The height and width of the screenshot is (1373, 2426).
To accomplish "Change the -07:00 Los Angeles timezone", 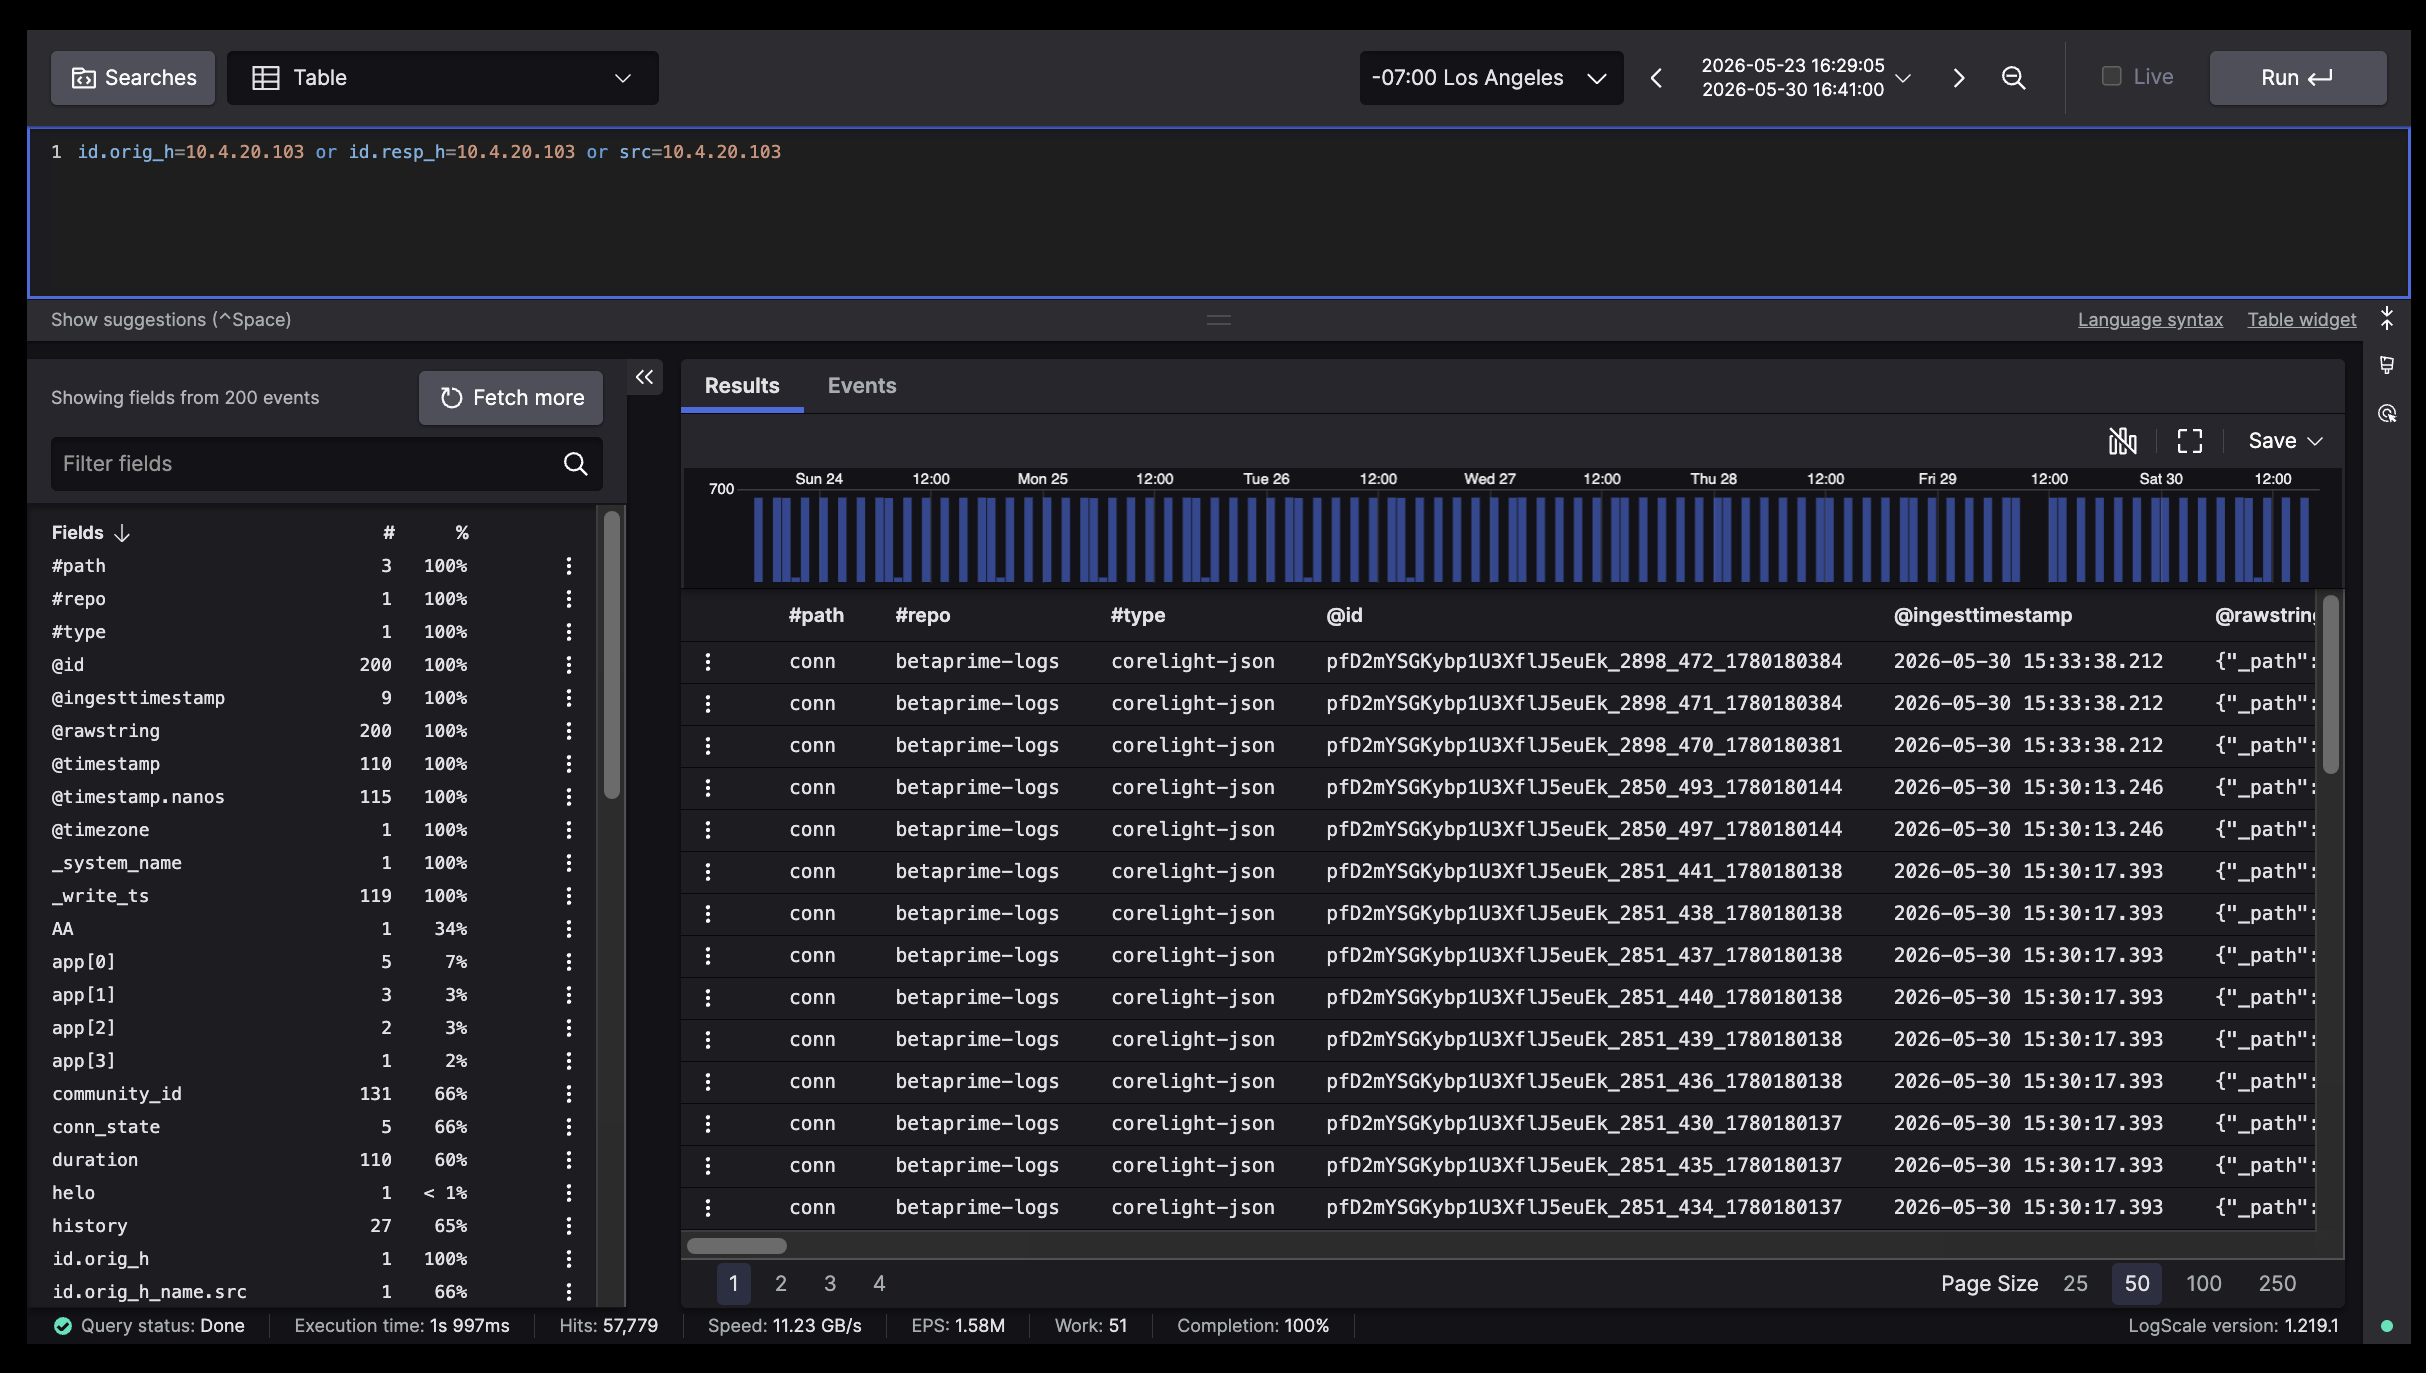I will (1490, 78).
